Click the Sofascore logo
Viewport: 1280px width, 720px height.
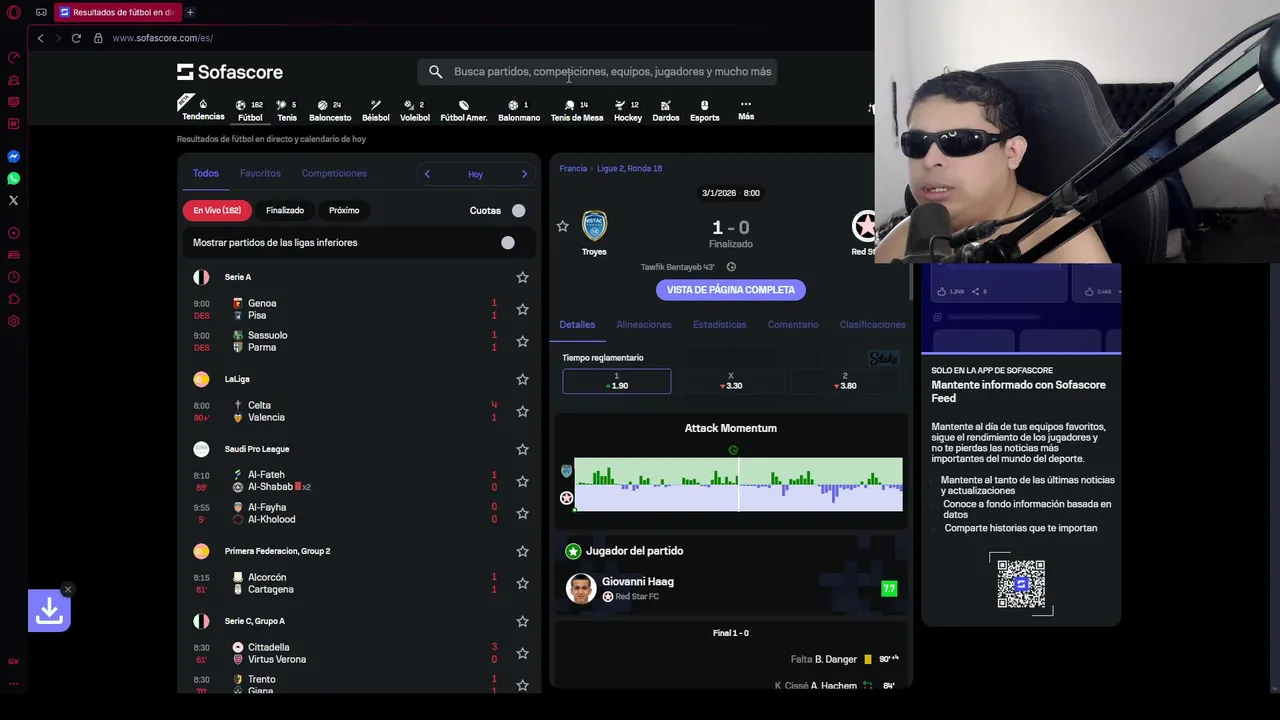click(x=230, y=72)
